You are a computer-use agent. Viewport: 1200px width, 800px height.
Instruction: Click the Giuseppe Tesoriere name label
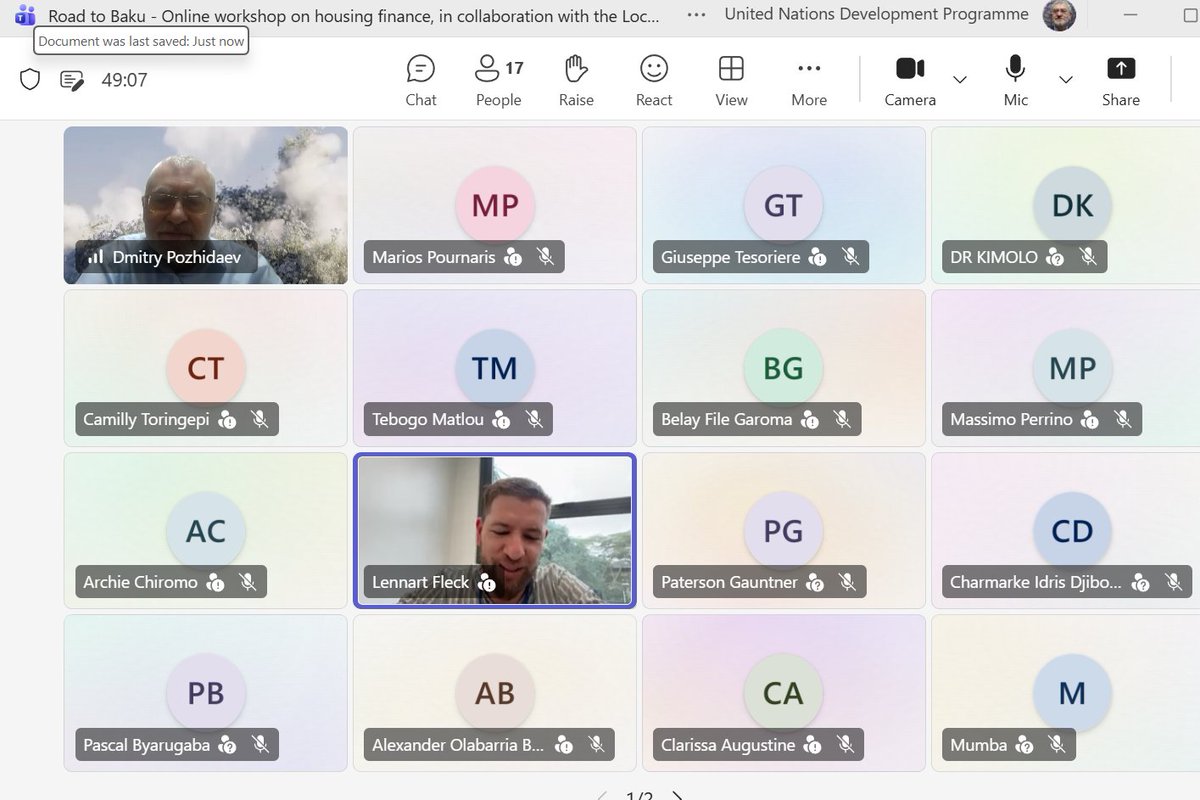(732, 257)
